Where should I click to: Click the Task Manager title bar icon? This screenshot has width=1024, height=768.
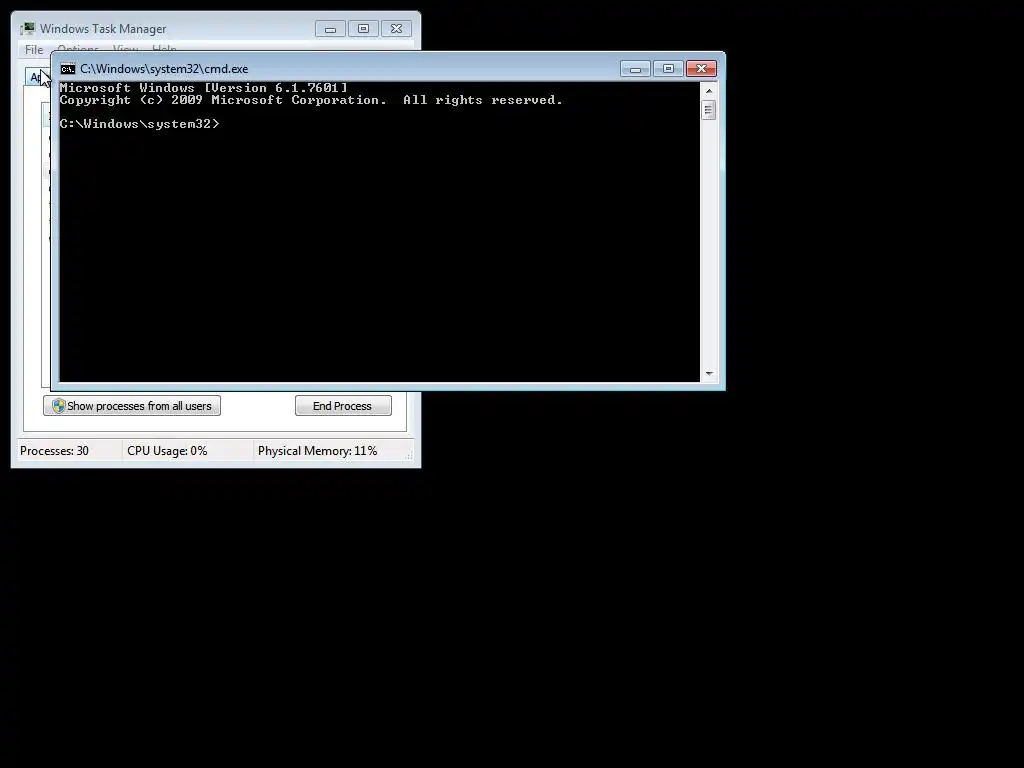click(27, 29)
